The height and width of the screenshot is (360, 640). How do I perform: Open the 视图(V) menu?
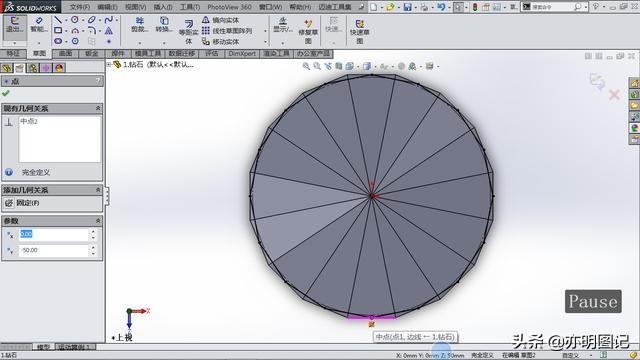coord(136,7)
